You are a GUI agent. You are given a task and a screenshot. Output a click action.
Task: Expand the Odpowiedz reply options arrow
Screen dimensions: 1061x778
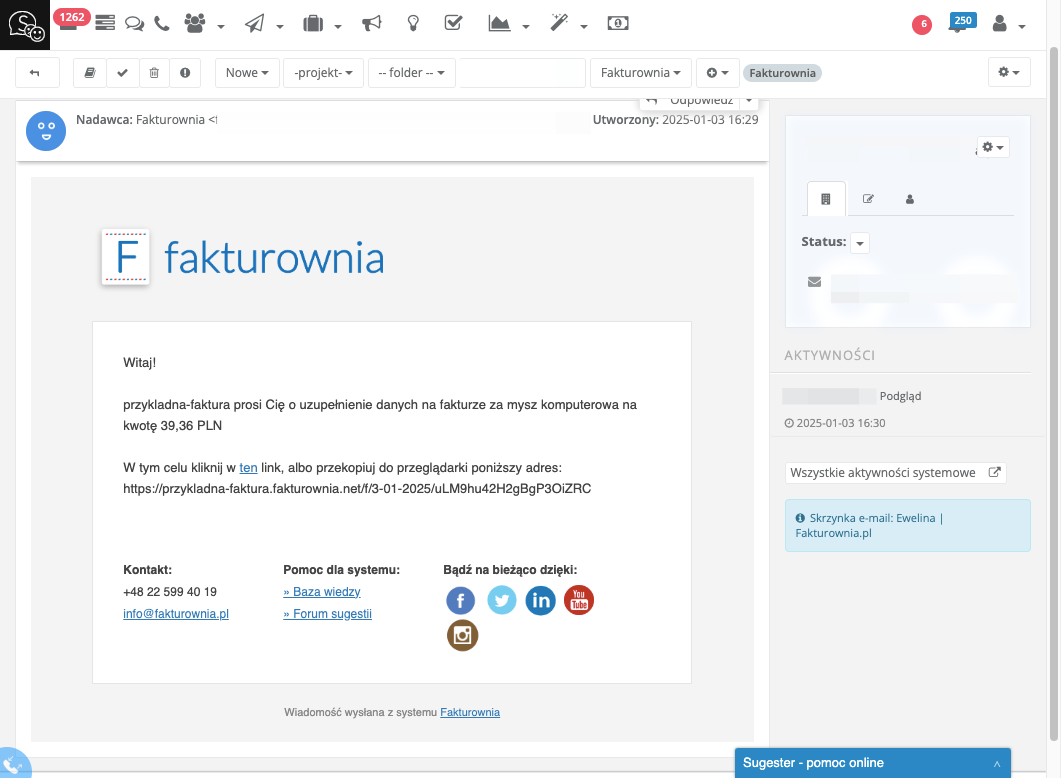click(749, 101)
